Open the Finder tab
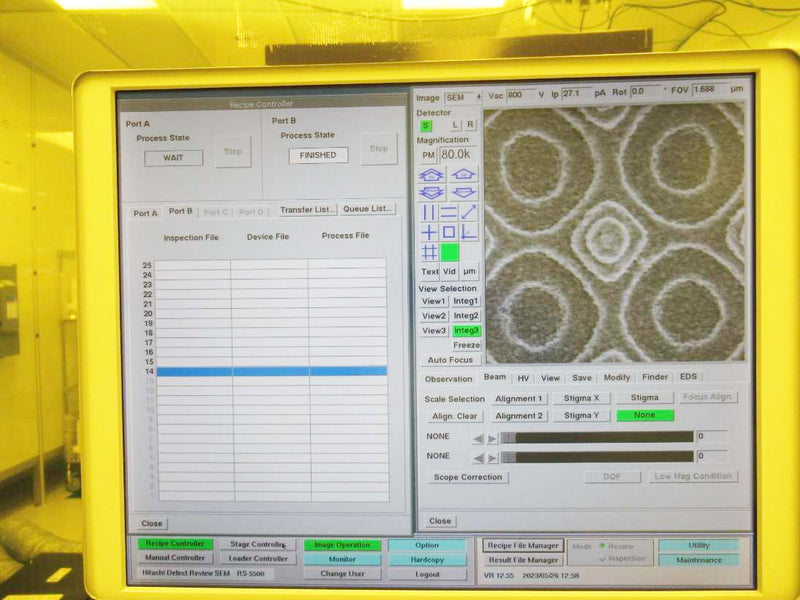The width and height of the screenshot is (800, 600). (x=655, y=377)
